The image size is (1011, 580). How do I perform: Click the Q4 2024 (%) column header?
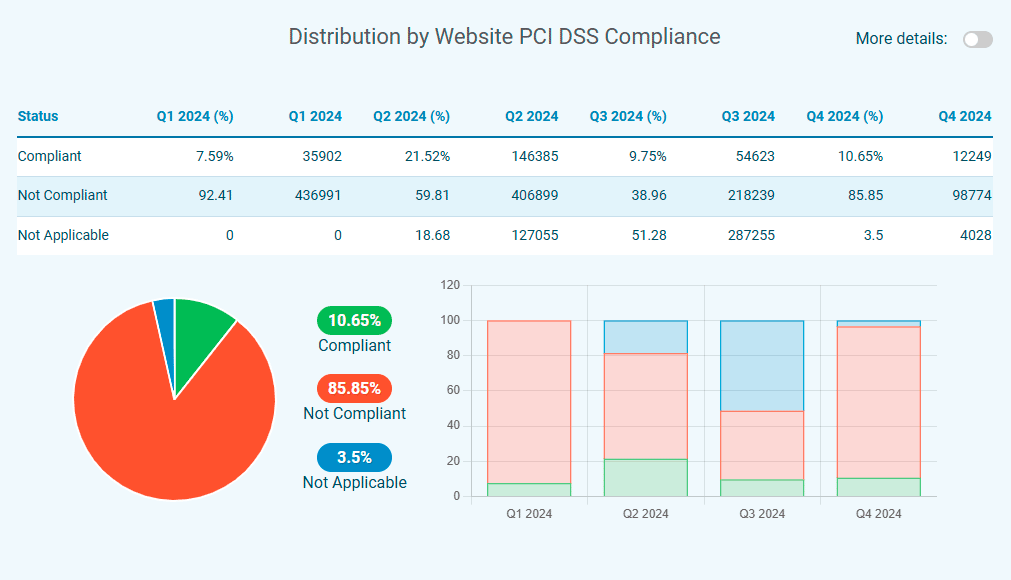[844, 116]
